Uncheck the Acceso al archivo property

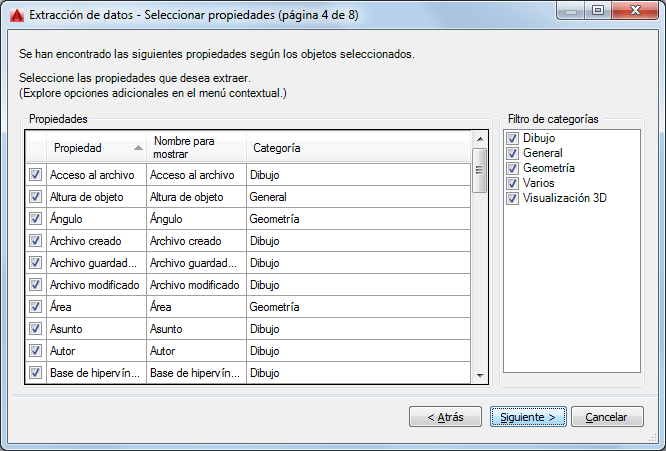[35, 175]
